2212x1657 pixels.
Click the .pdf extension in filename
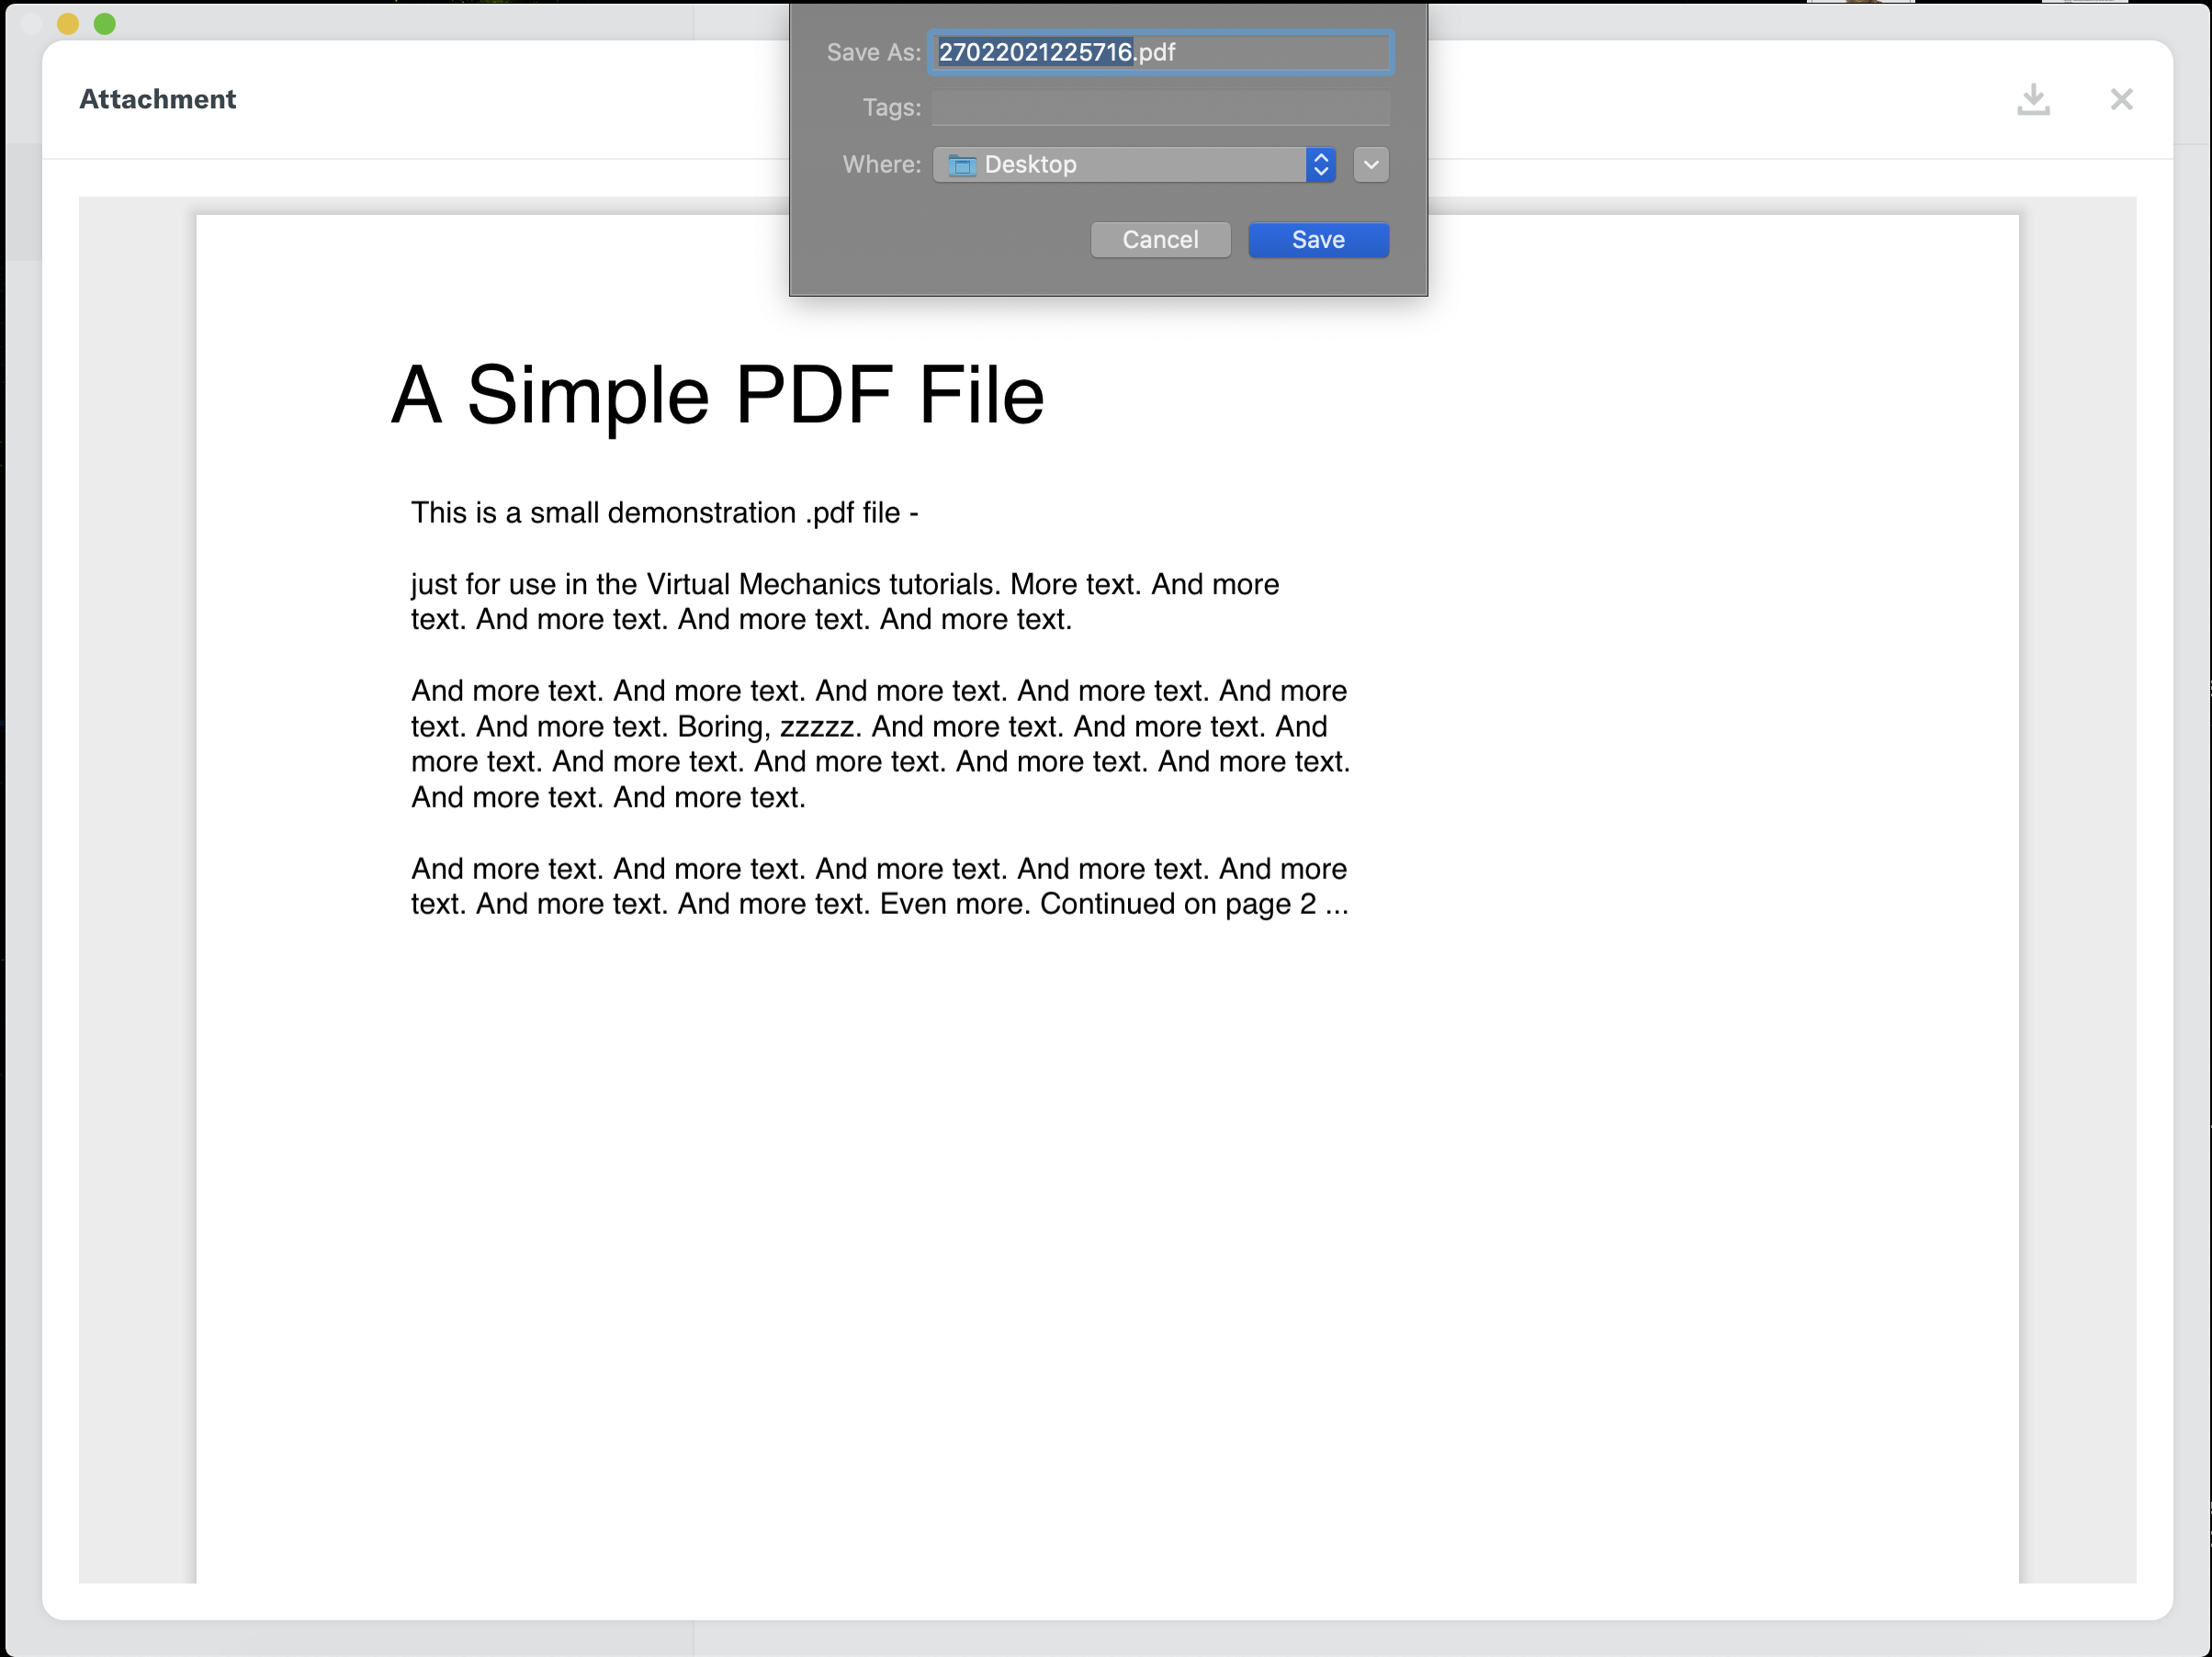(x=1156, y=52)
